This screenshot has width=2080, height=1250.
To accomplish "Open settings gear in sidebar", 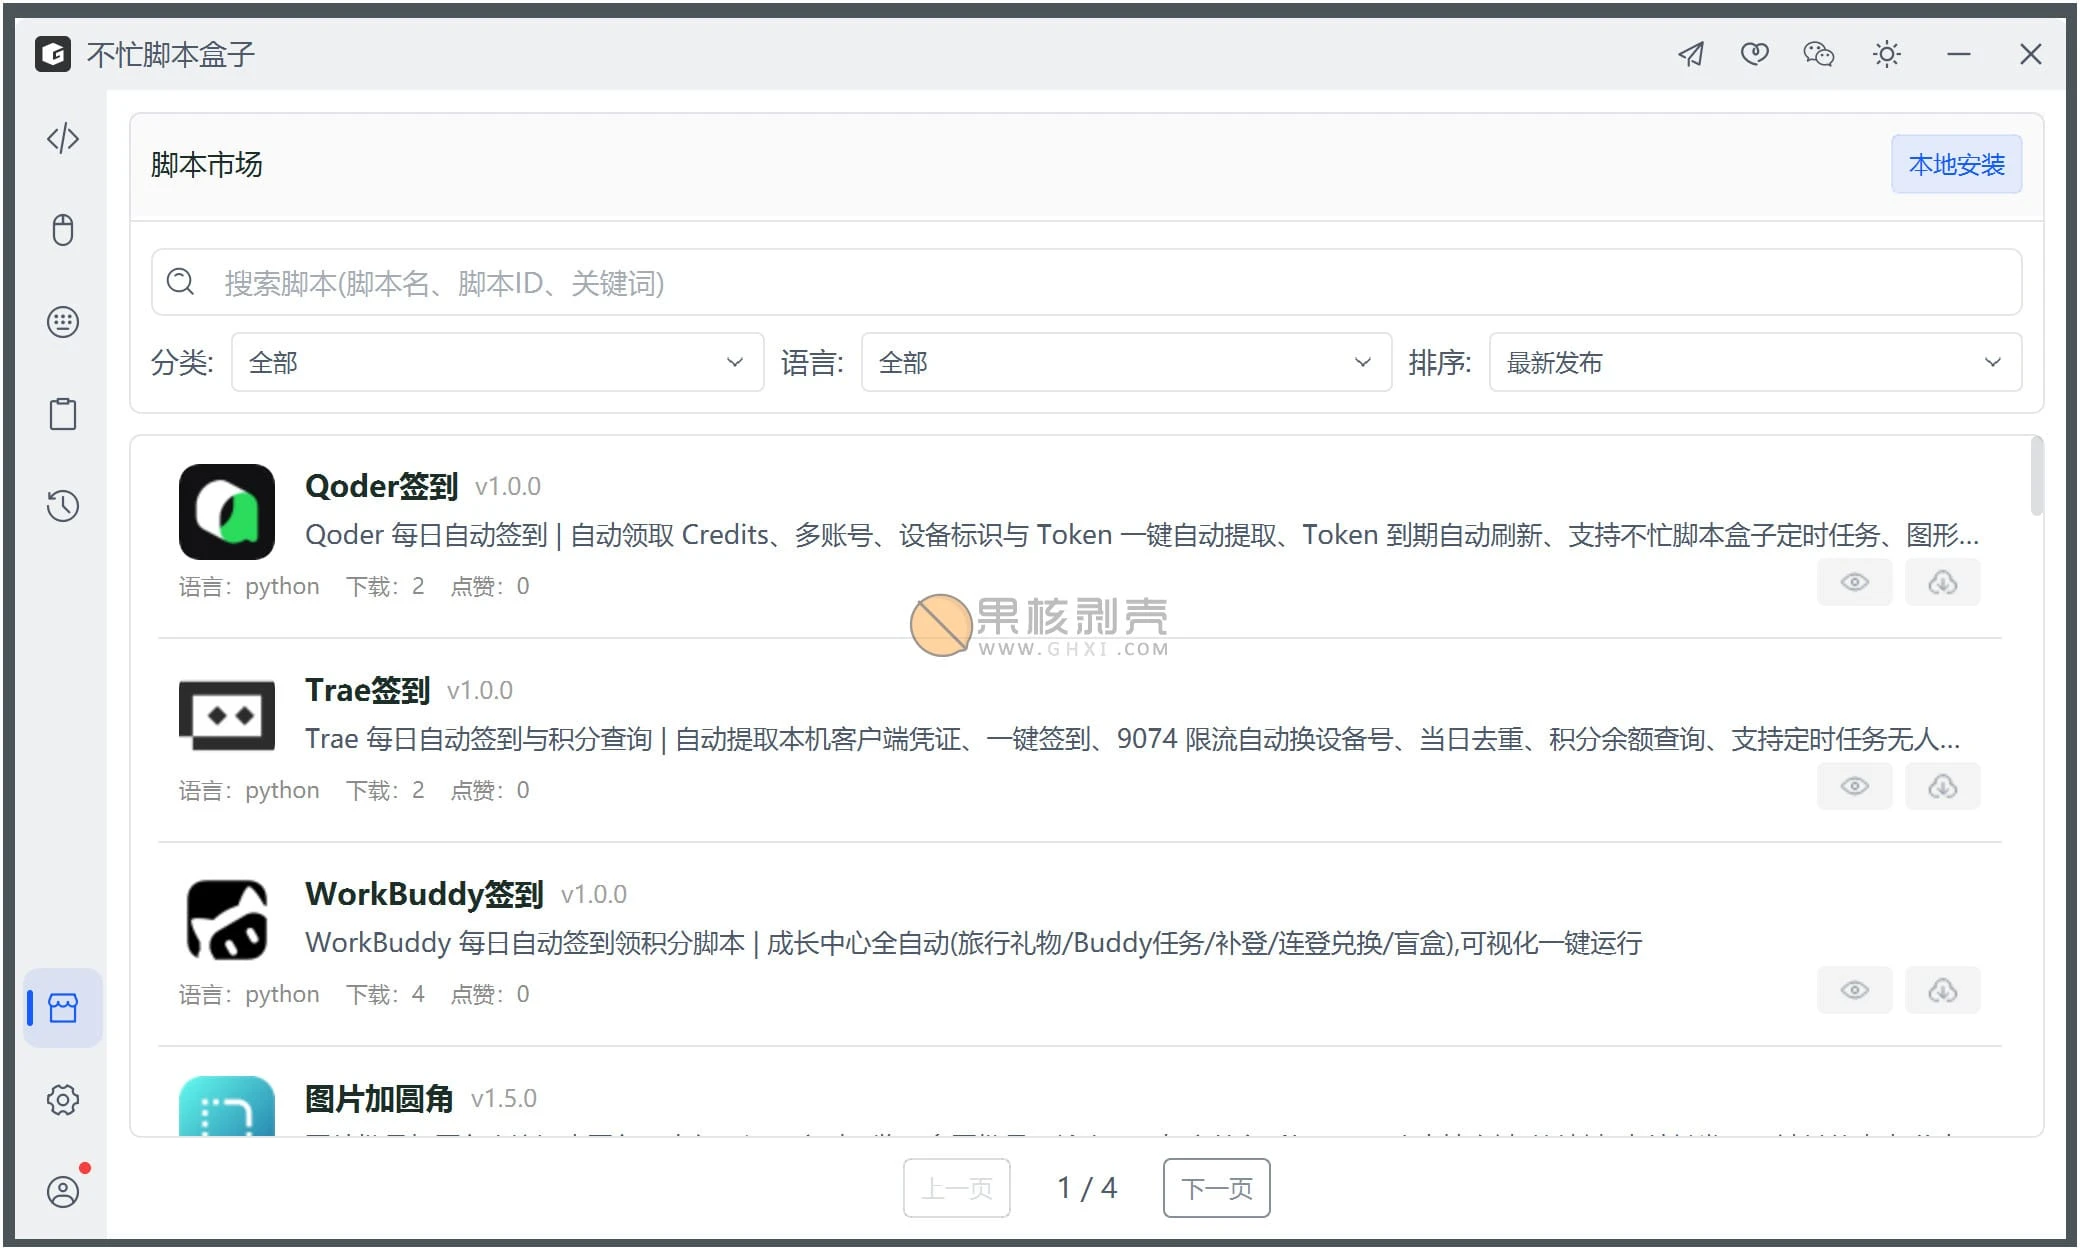I will click(x=62, y=1100).
